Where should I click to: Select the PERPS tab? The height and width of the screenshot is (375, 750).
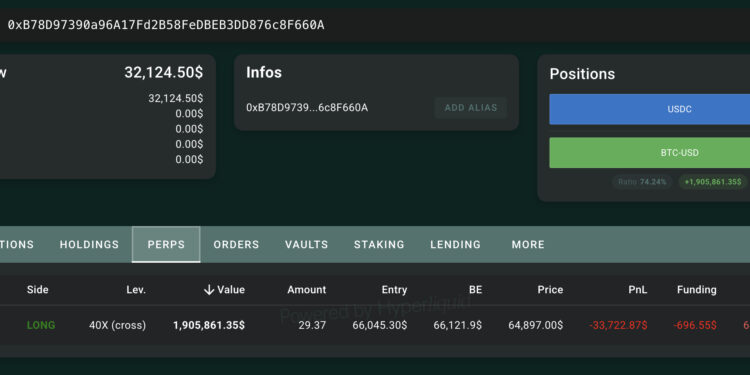click(166, 244)
